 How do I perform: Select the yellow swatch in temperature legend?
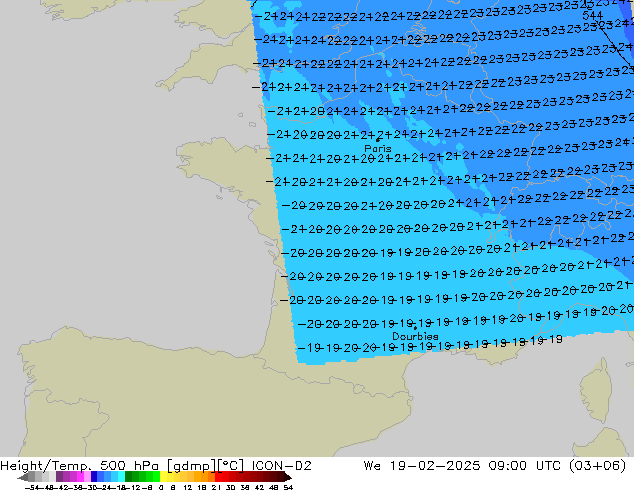(163, 477)
